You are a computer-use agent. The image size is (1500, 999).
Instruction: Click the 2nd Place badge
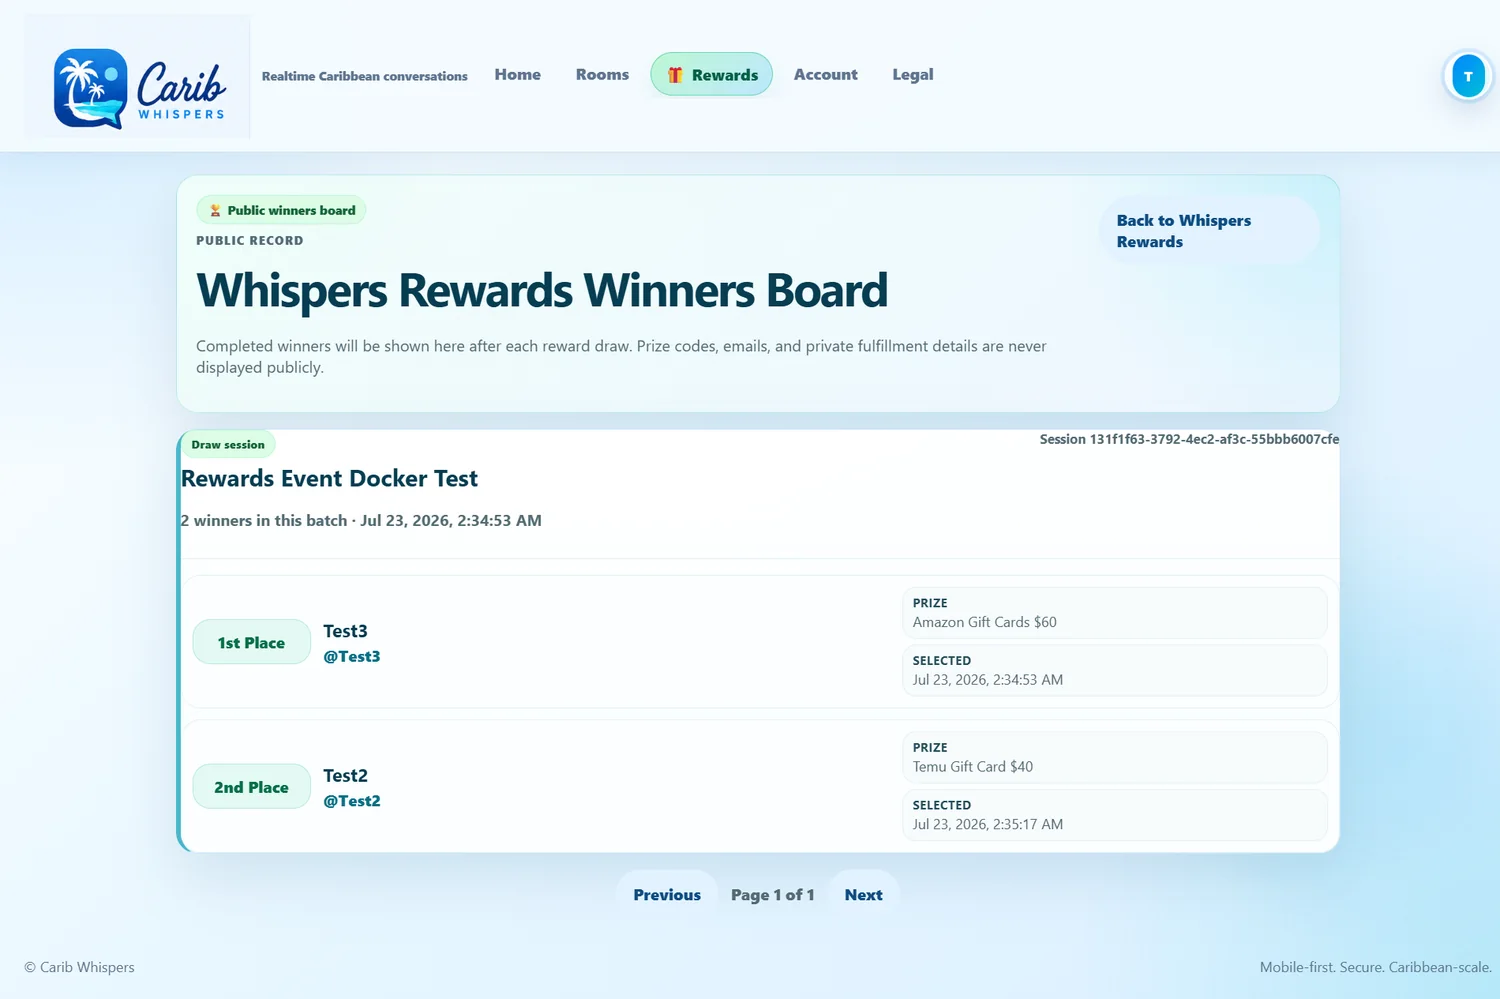251,787
